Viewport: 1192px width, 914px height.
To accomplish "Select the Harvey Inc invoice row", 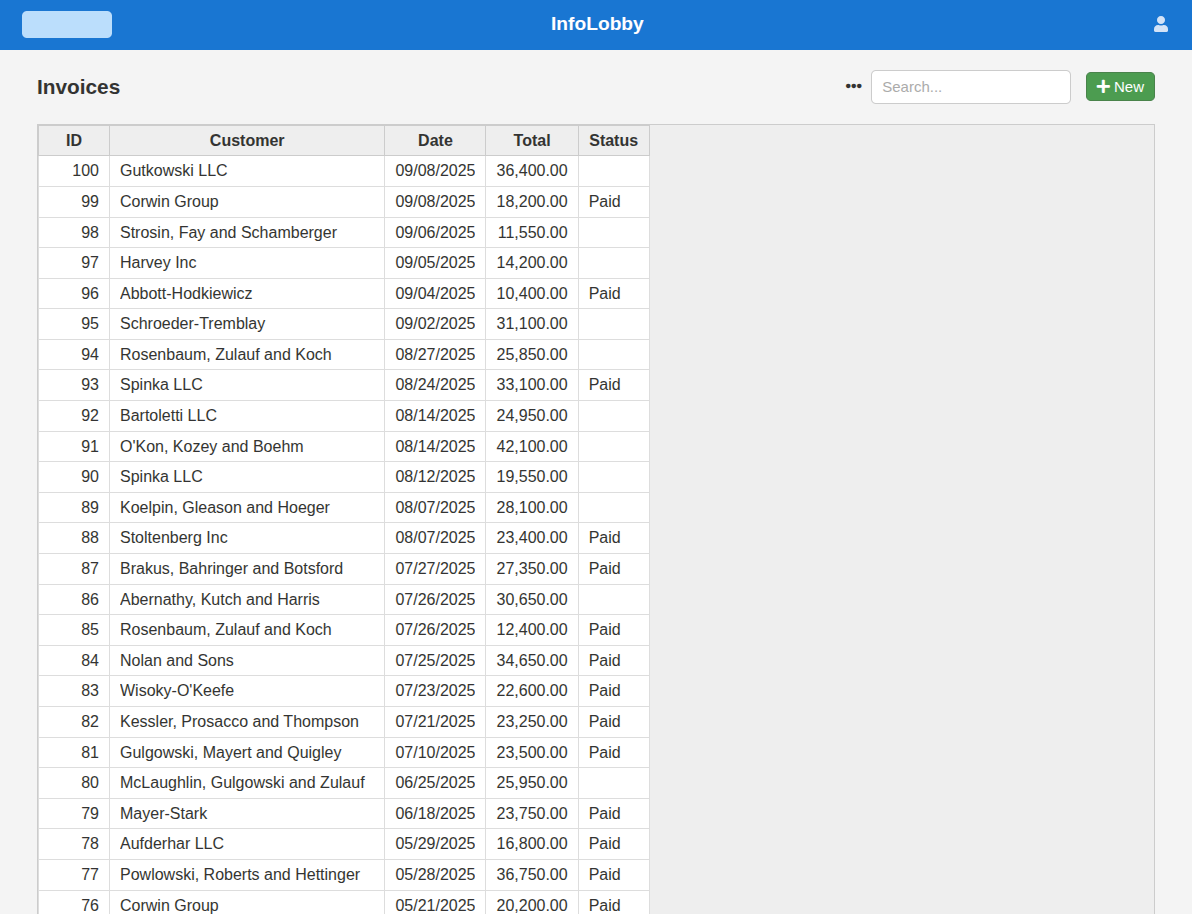I will (x=158, y=263).
